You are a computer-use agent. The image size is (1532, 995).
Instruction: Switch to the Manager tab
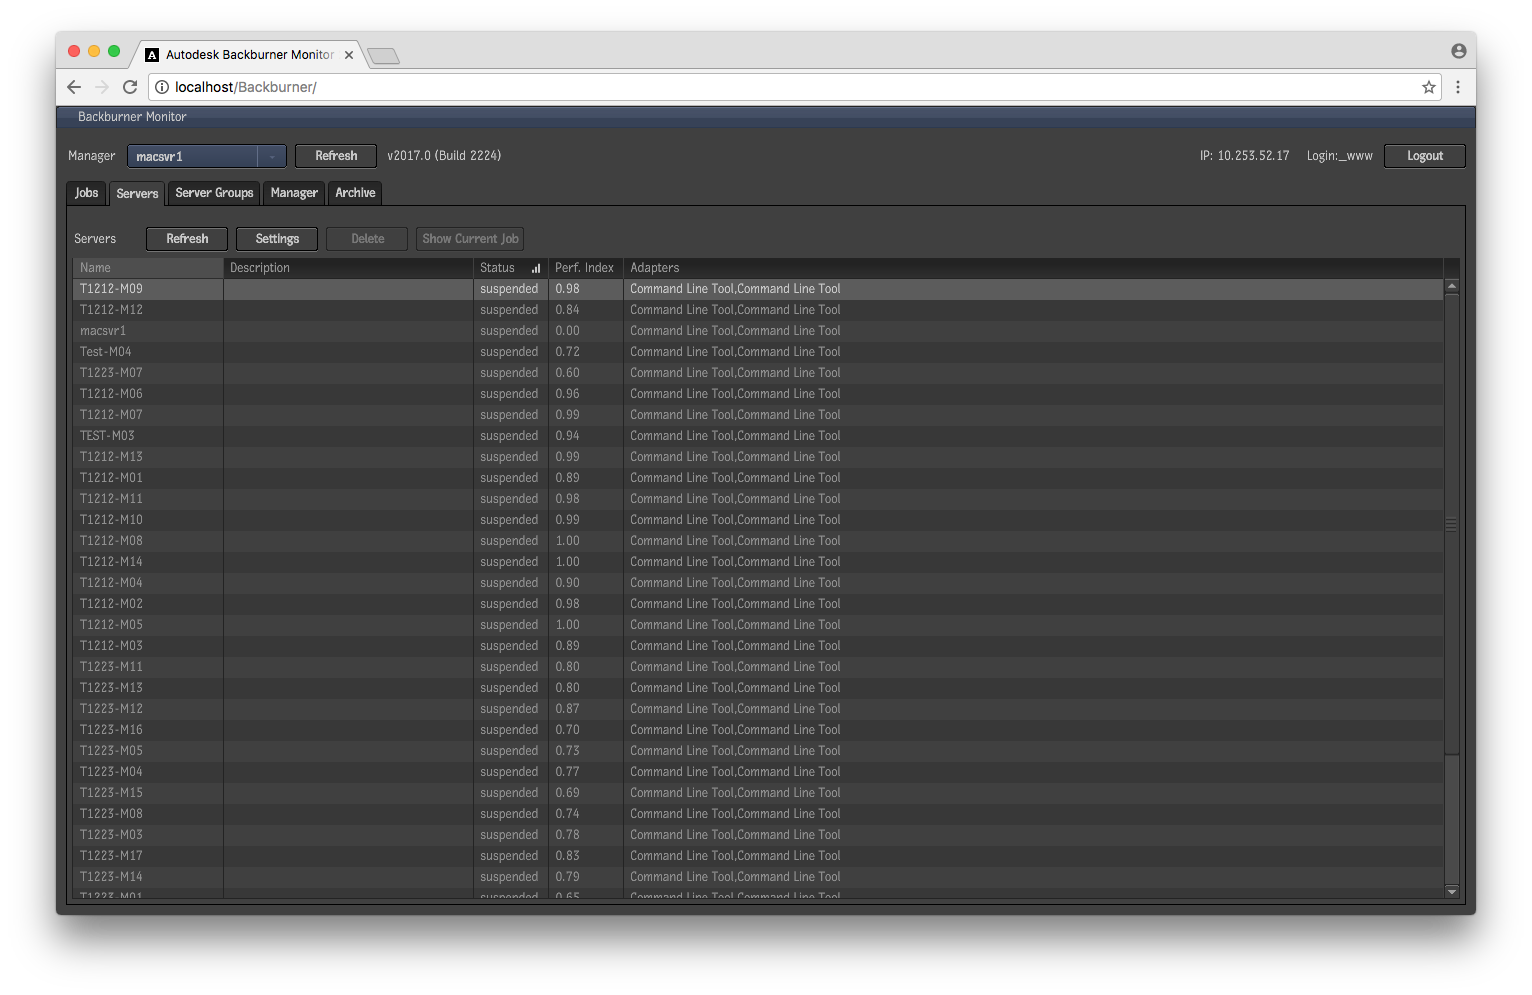[294, 193]
